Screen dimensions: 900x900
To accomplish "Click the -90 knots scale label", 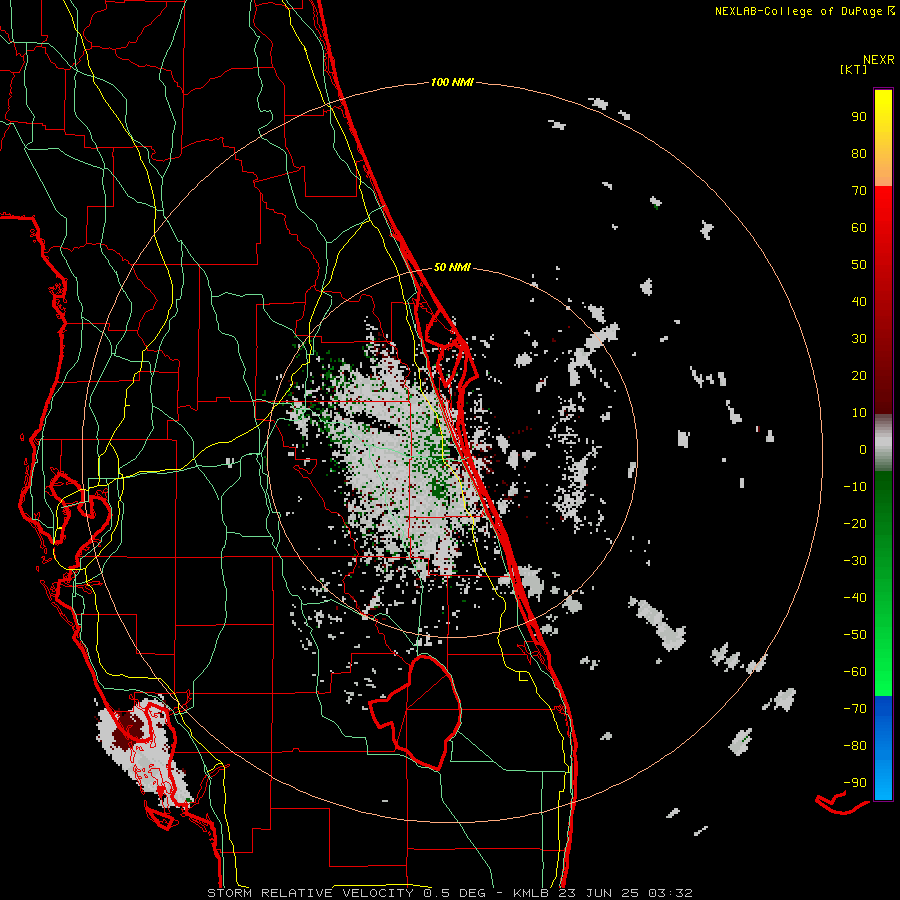I will pyautogui.click(x=855, y=783).
